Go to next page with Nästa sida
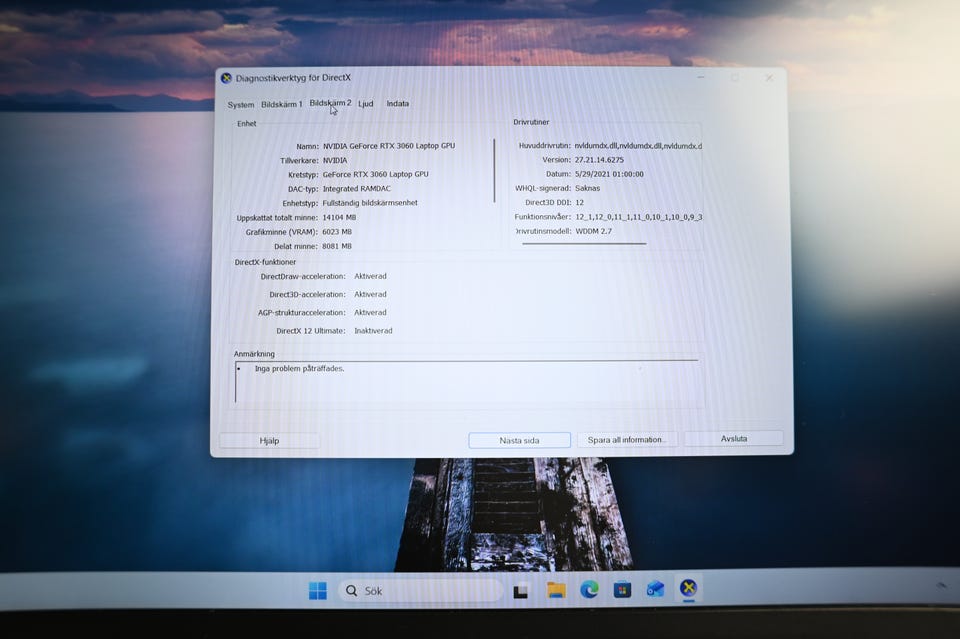 tap(519, 440)
